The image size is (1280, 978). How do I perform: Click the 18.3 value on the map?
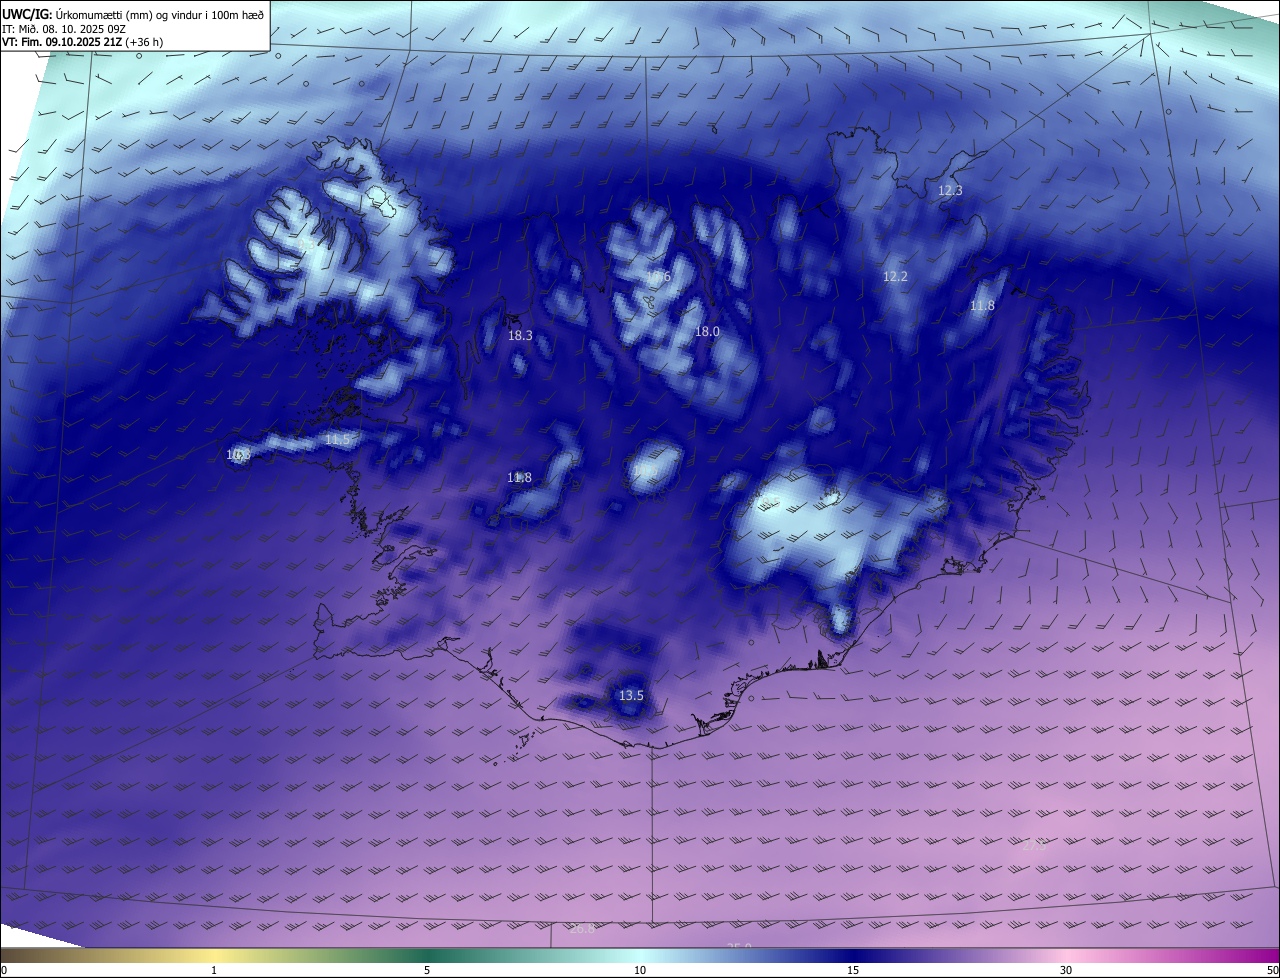[x=520, y=336]
